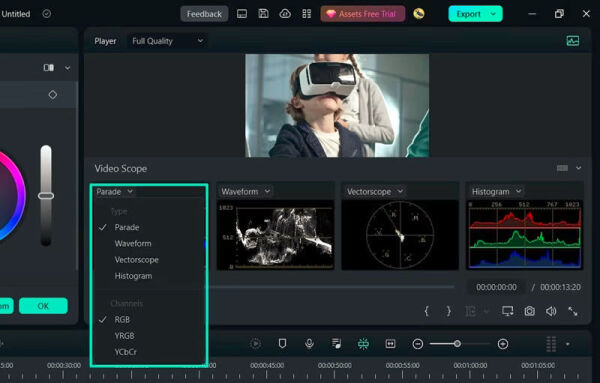Set mark out with the right brace icon
Screen dimensions: 600x383
[x=448, y=311]
